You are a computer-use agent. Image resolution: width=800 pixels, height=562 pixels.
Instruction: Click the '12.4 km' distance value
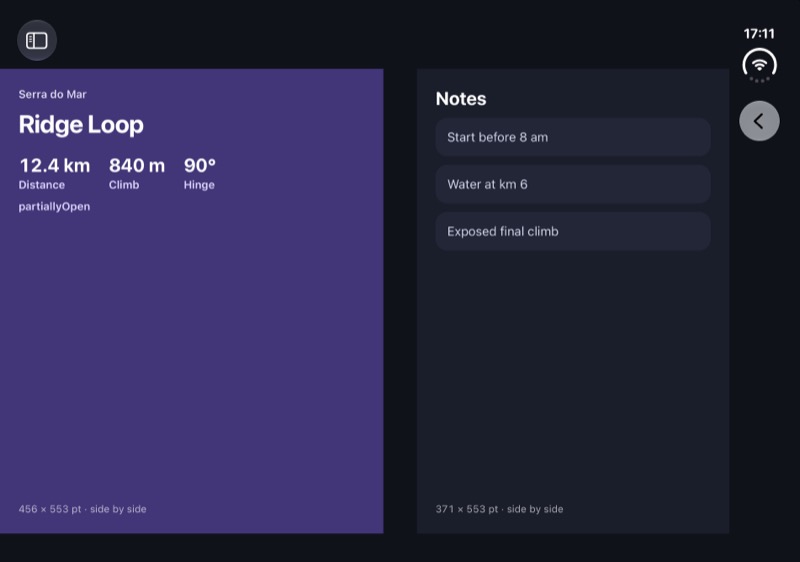tap(55, 165)
